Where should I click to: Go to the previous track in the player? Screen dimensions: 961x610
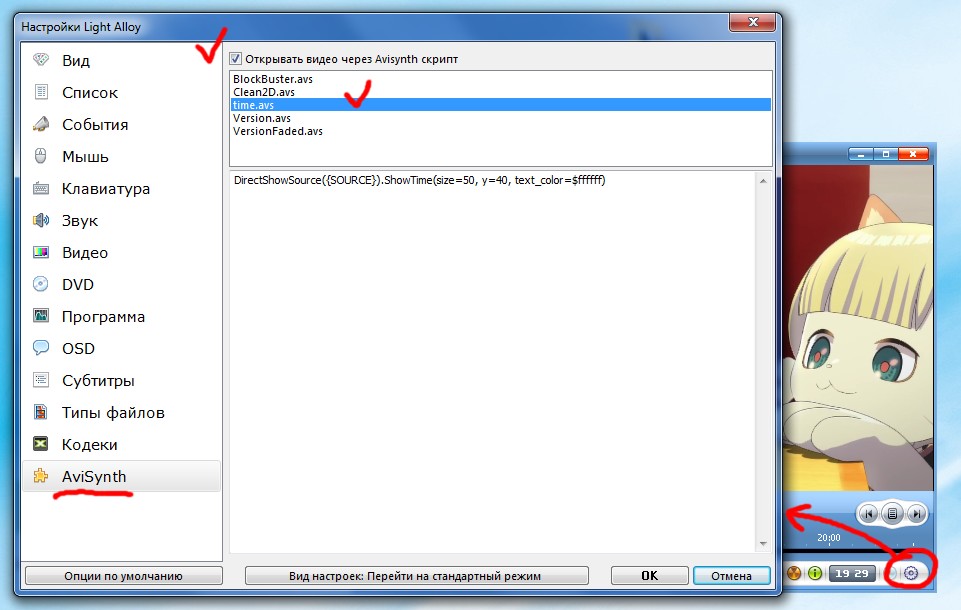[x=868, y=514]
